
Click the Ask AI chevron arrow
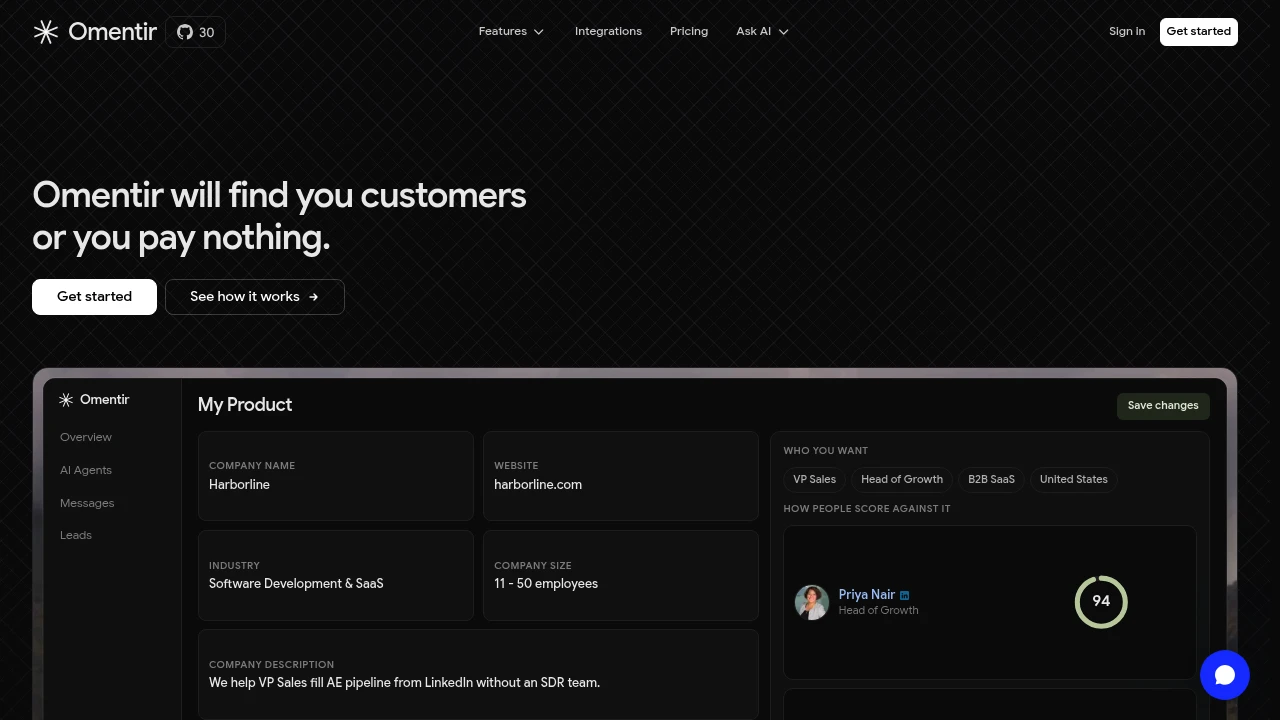pos(784,32)
